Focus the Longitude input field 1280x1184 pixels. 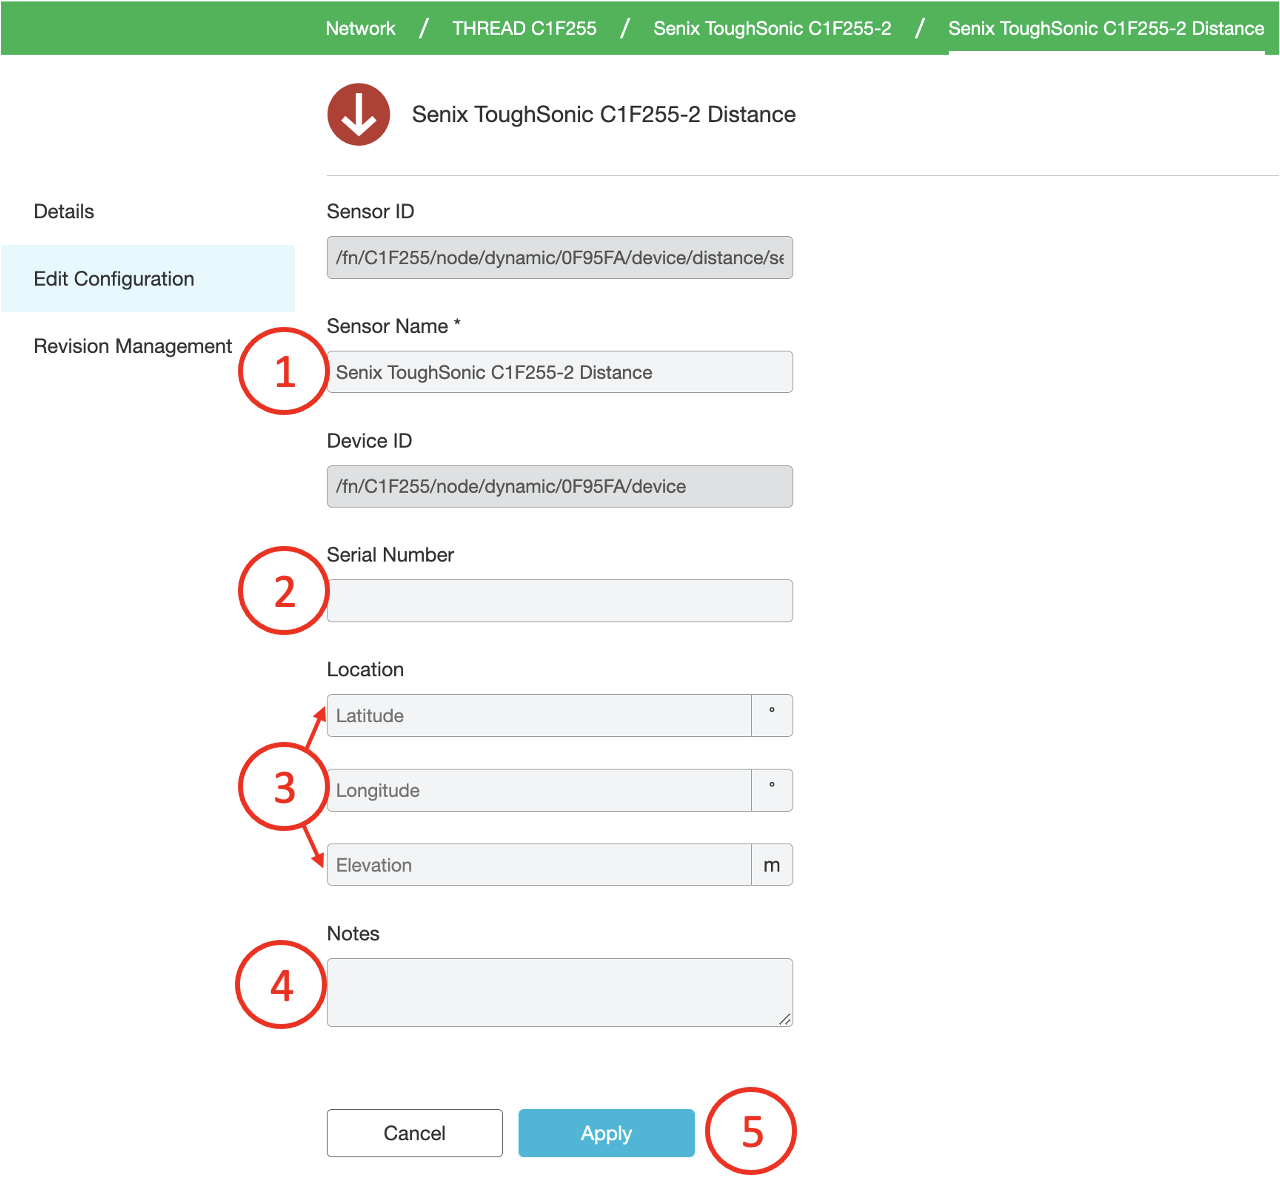click(x=539, y=790)
